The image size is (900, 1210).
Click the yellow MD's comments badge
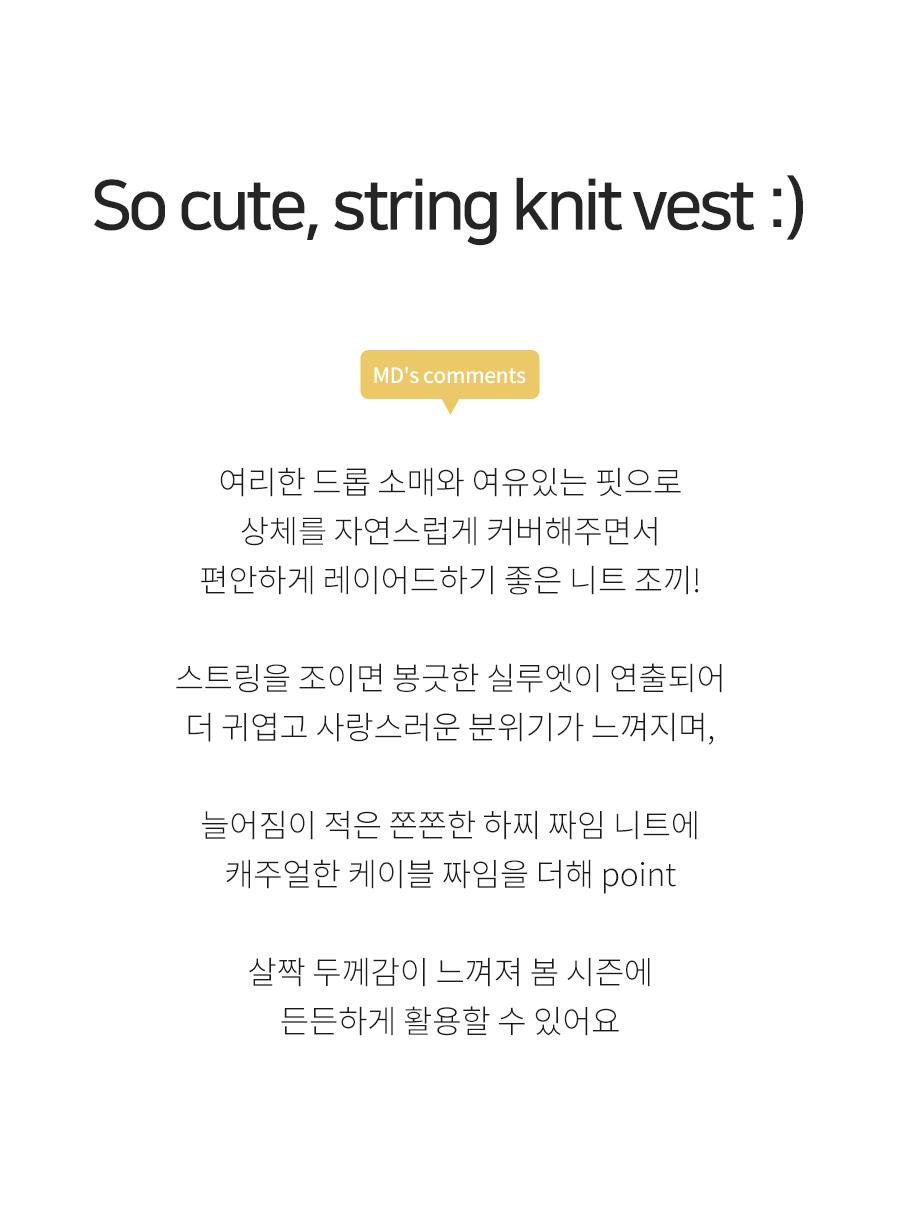coord(450,375)
